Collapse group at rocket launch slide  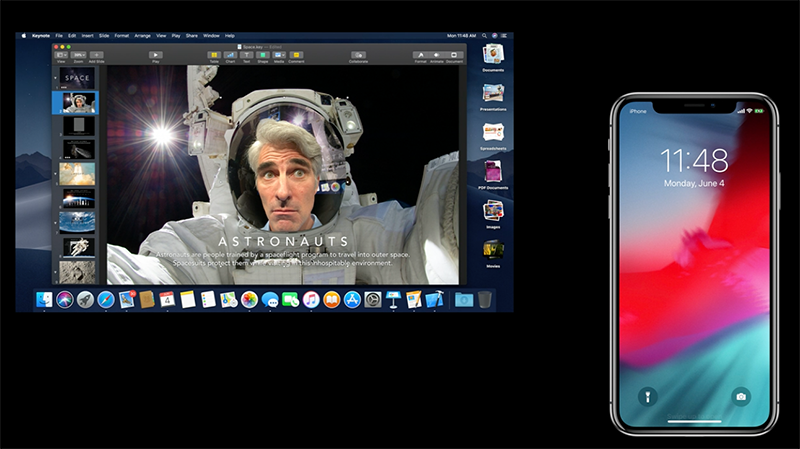click(56, 174)
